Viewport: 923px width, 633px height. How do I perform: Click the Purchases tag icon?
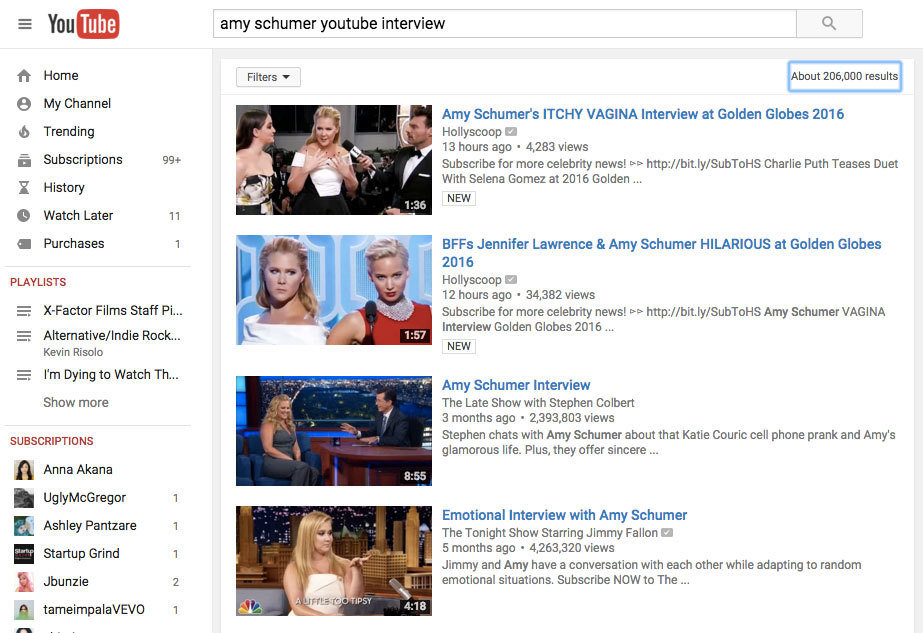point(24,244)
